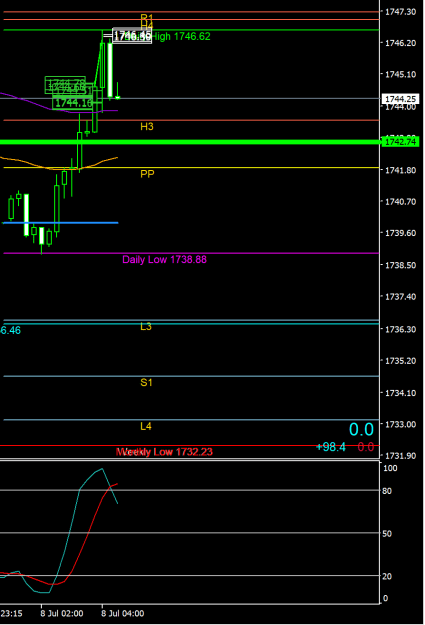Click the 1747.30 value on the price scale
Screen dimensions: 425x625
pyautogui.click(x=400, y=12)
